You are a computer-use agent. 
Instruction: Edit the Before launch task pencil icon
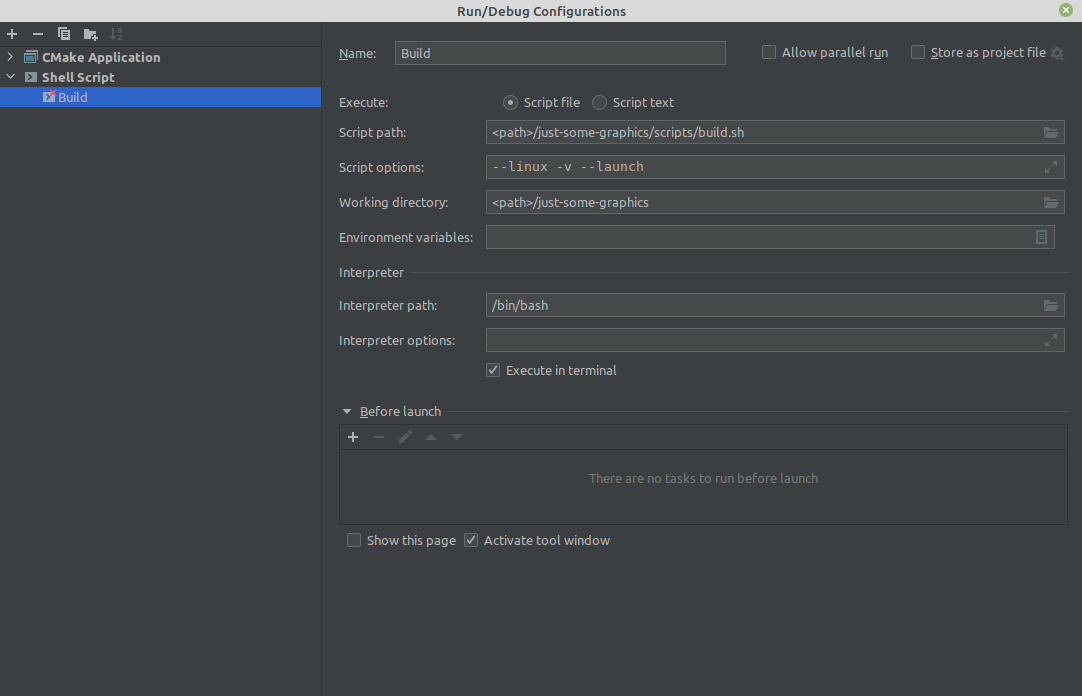(x=405, y=437)
